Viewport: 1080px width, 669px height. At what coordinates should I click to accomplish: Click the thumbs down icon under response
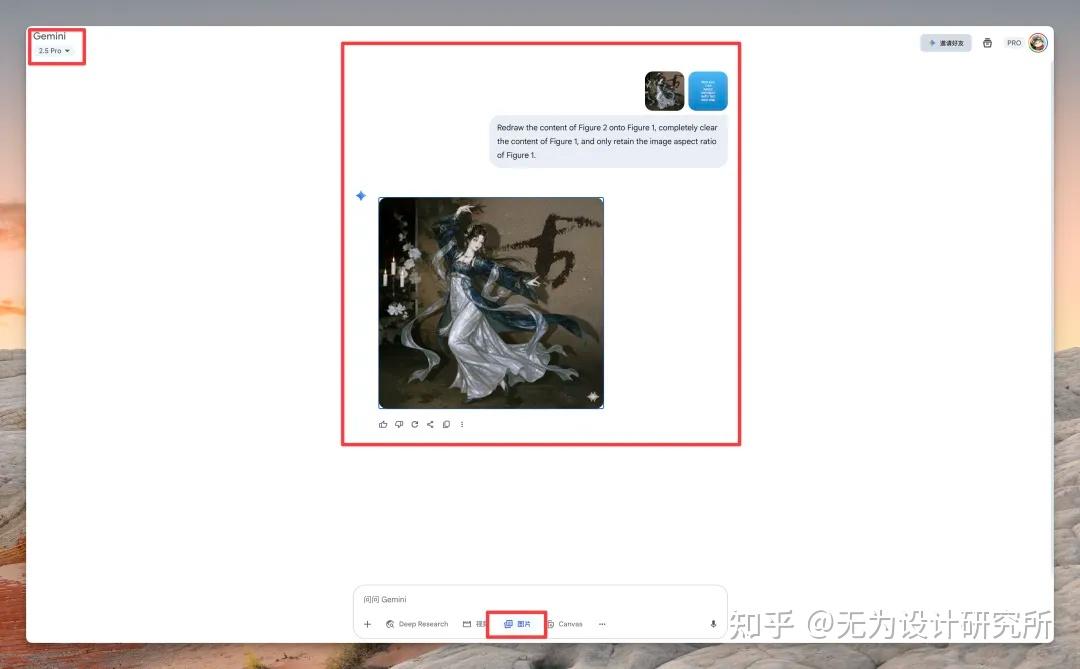(x=399, y=424)
